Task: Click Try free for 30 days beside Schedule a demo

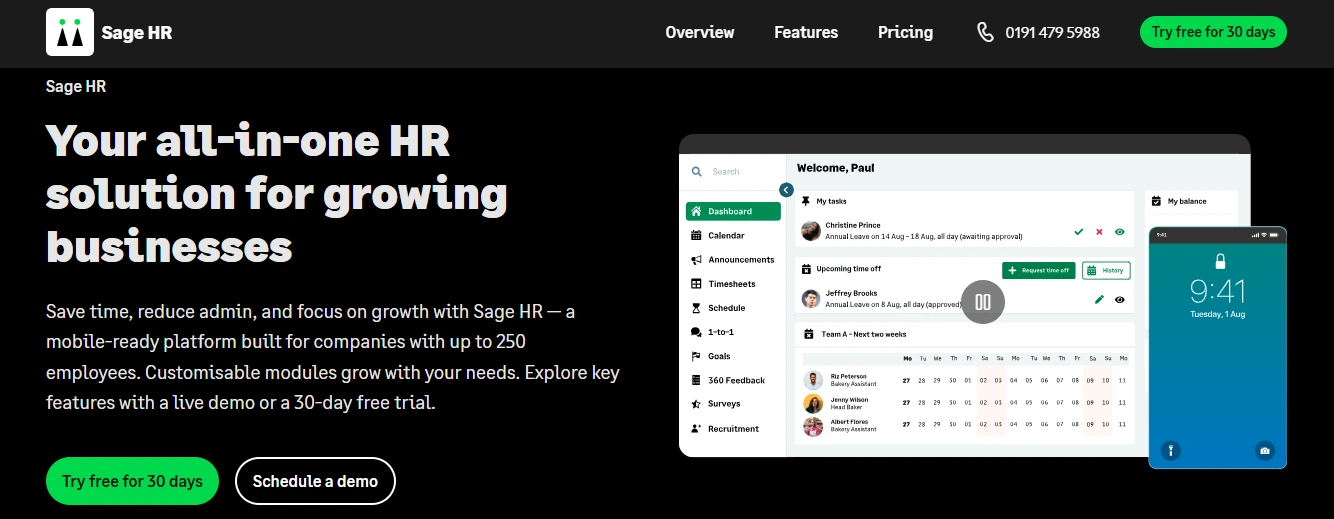Action: 132,481
